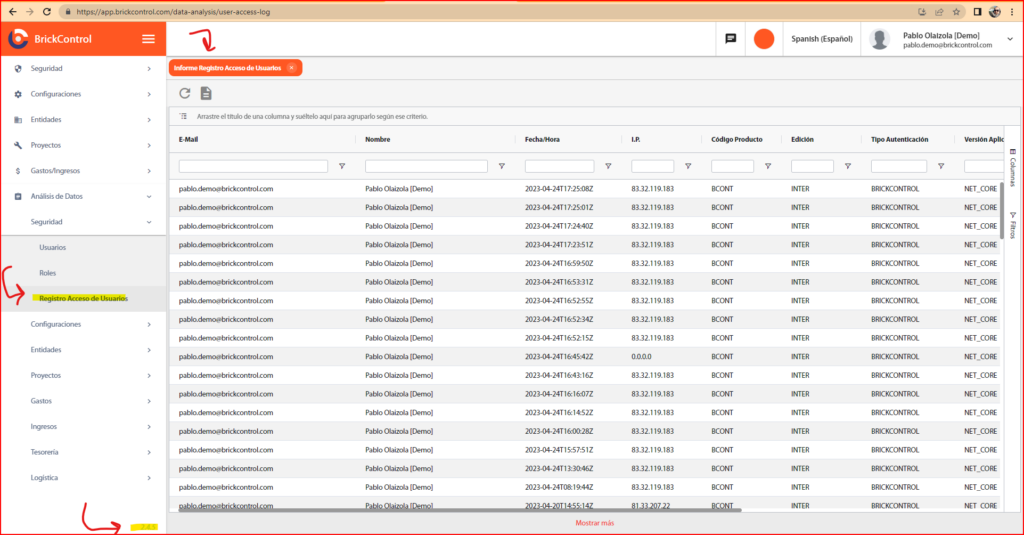The height and width of the screenshot is (535, 1024).
Task: Open Roles report
Action: 47,273
